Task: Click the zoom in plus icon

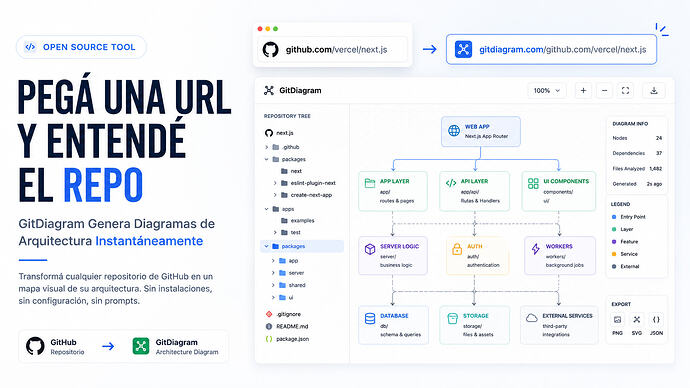Action: (x=583, y=91)
